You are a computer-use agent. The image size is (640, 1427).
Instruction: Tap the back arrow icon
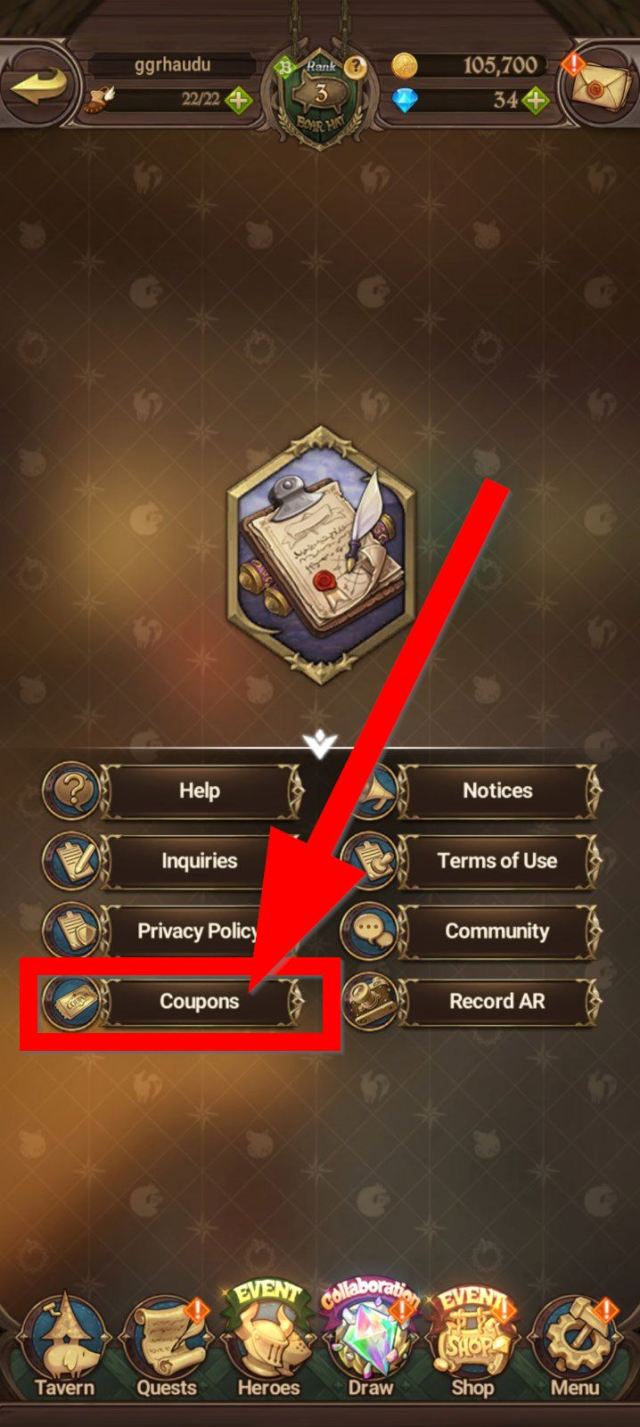tap(38, 85)
